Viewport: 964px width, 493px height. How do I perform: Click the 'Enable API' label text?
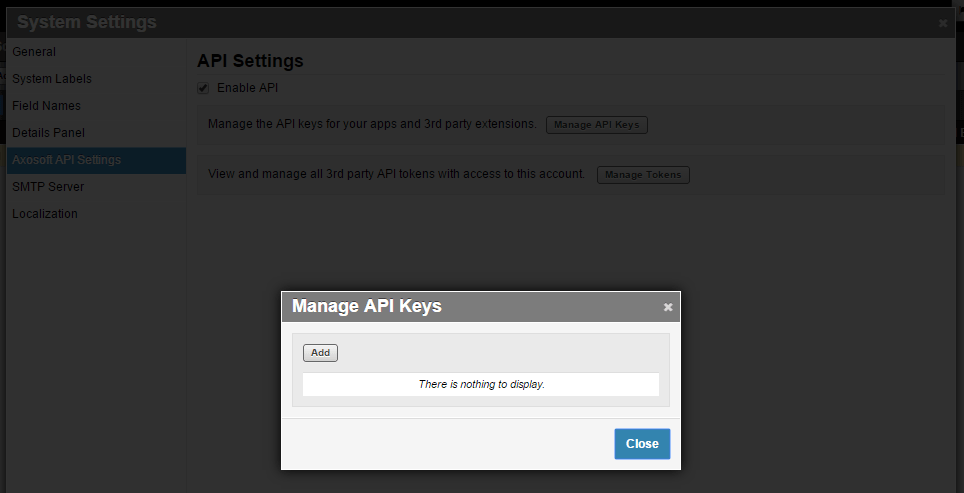pos(247,88)
